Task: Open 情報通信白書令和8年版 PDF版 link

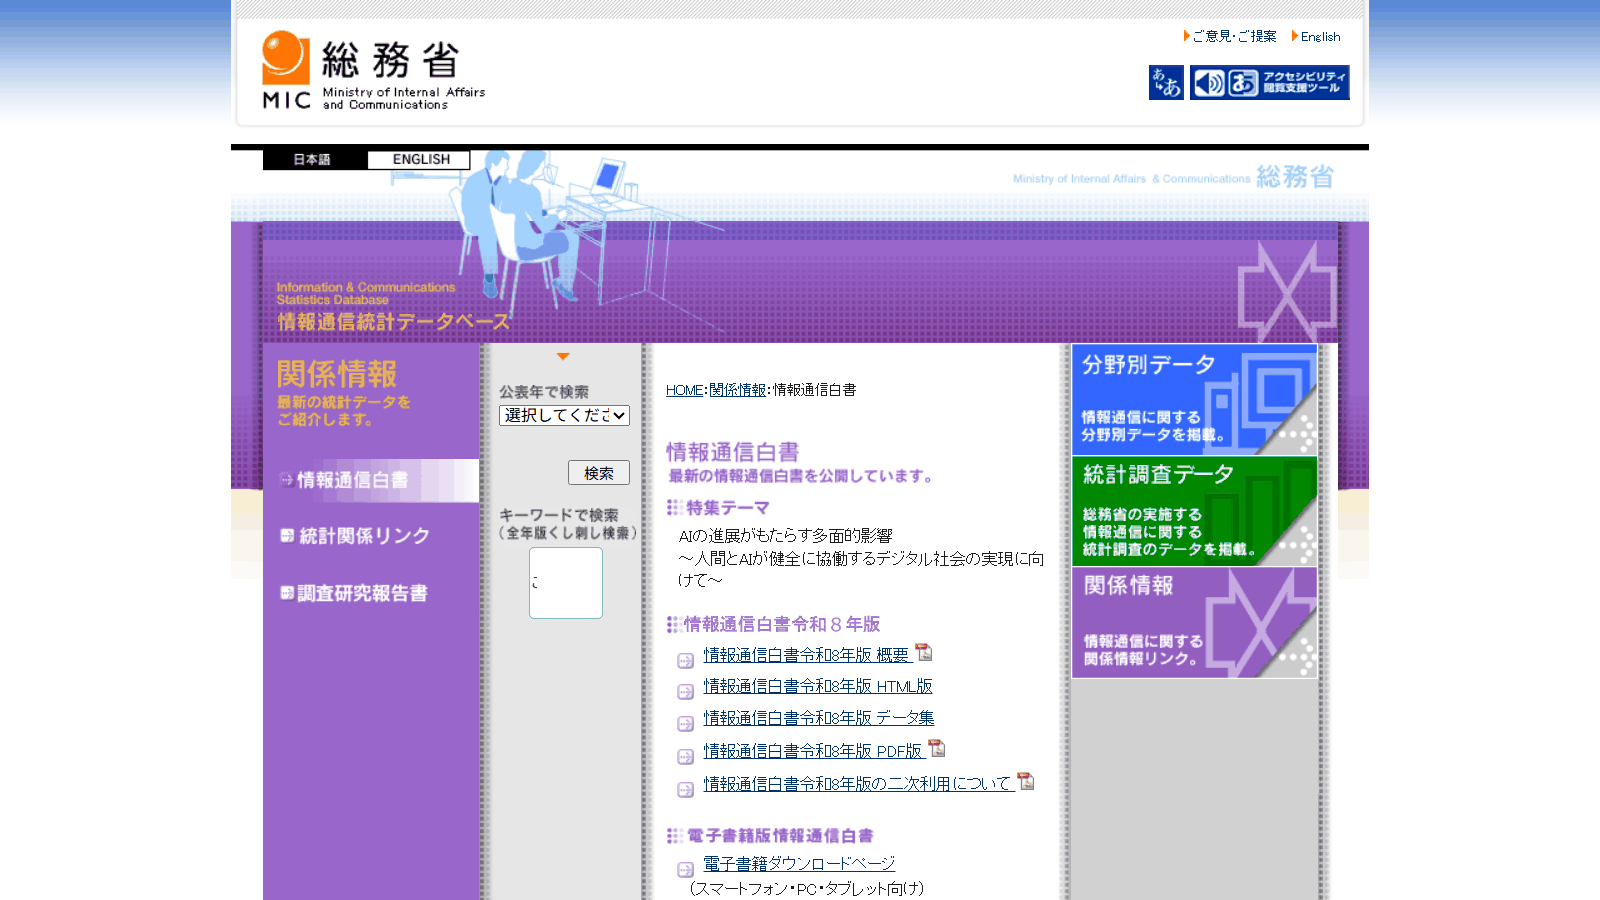Action: tap(813, 751)
